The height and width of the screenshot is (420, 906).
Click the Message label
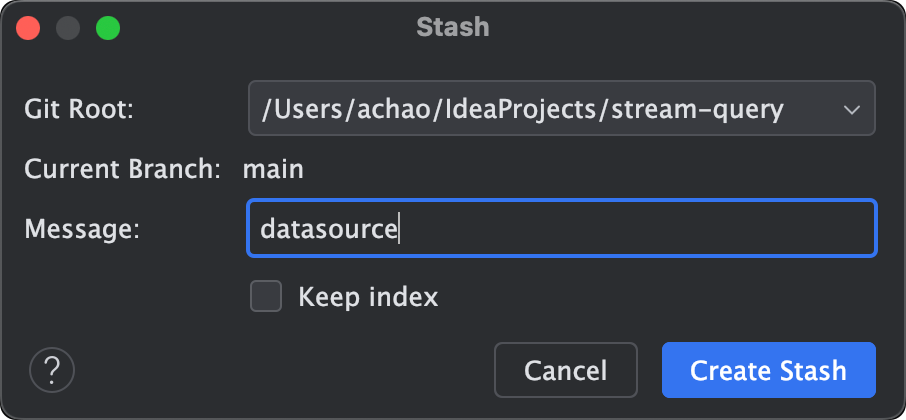81,229
